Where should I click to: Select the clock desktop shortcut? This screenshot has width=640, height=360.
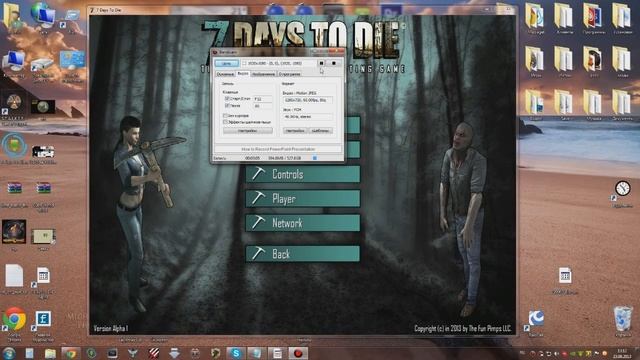click(623, 189)
